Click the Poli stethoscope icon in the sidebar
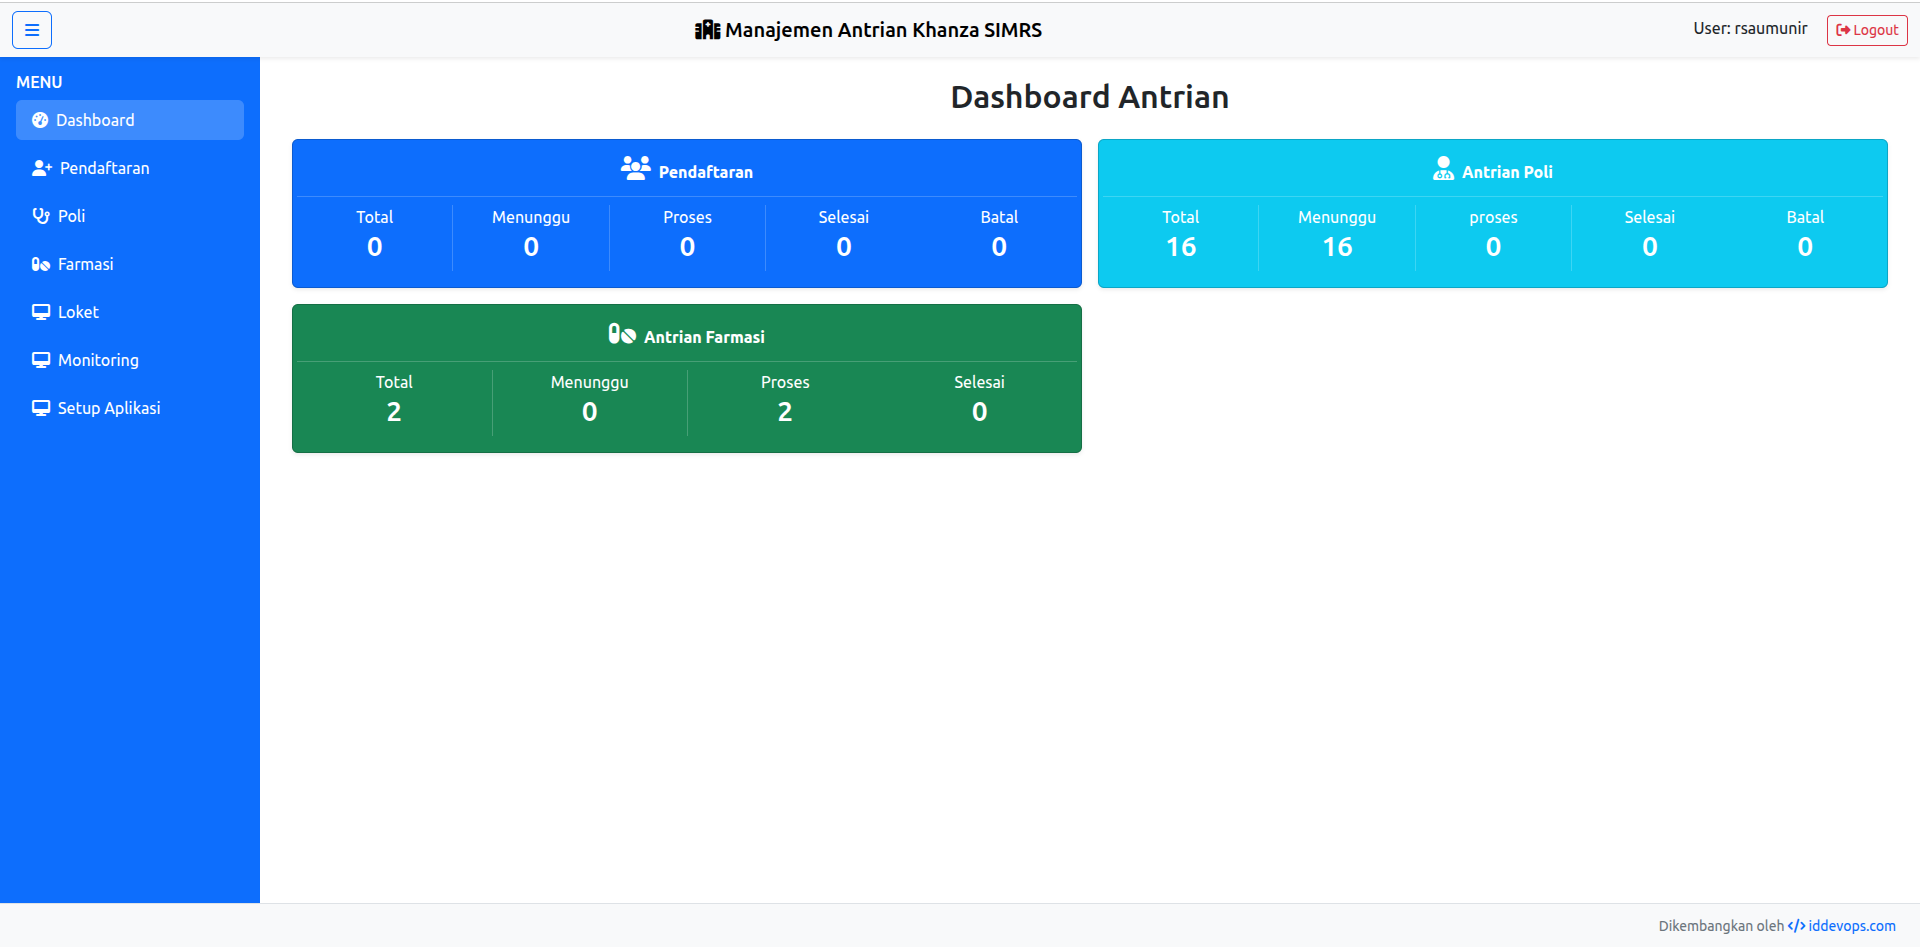1920x947 pixels. (41, 216)
